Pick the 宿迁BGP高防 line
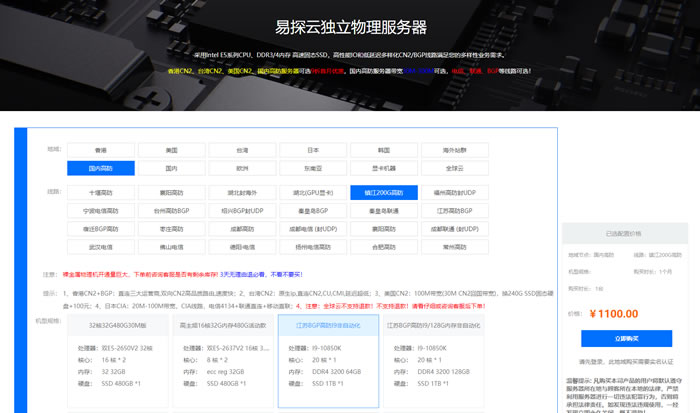The image size is (700, 413). [101, 229]
